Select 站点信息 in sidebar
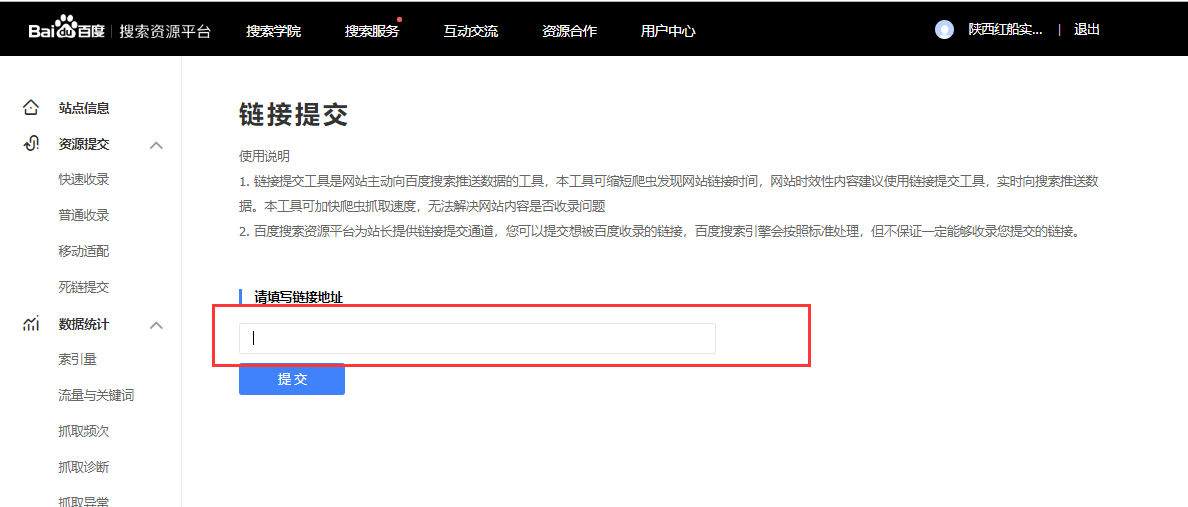 [x=84, y=108]
